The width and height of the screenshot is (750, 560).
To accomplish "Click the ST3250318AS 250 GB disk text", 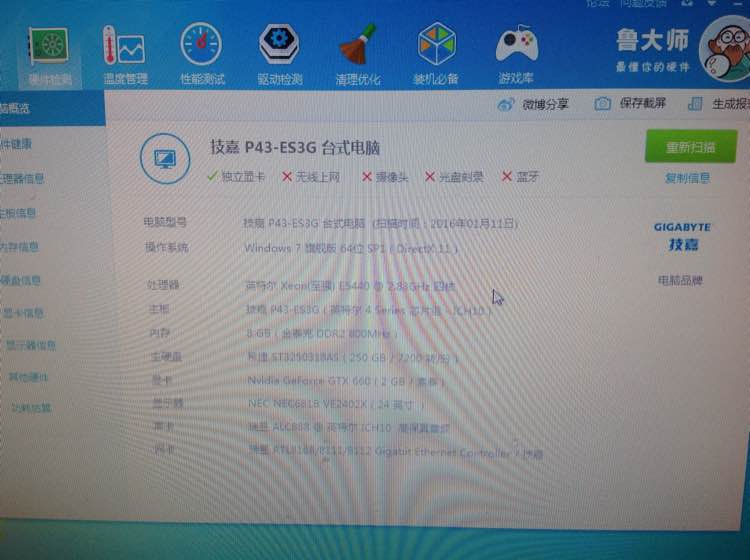I will [x=353, y=357].
